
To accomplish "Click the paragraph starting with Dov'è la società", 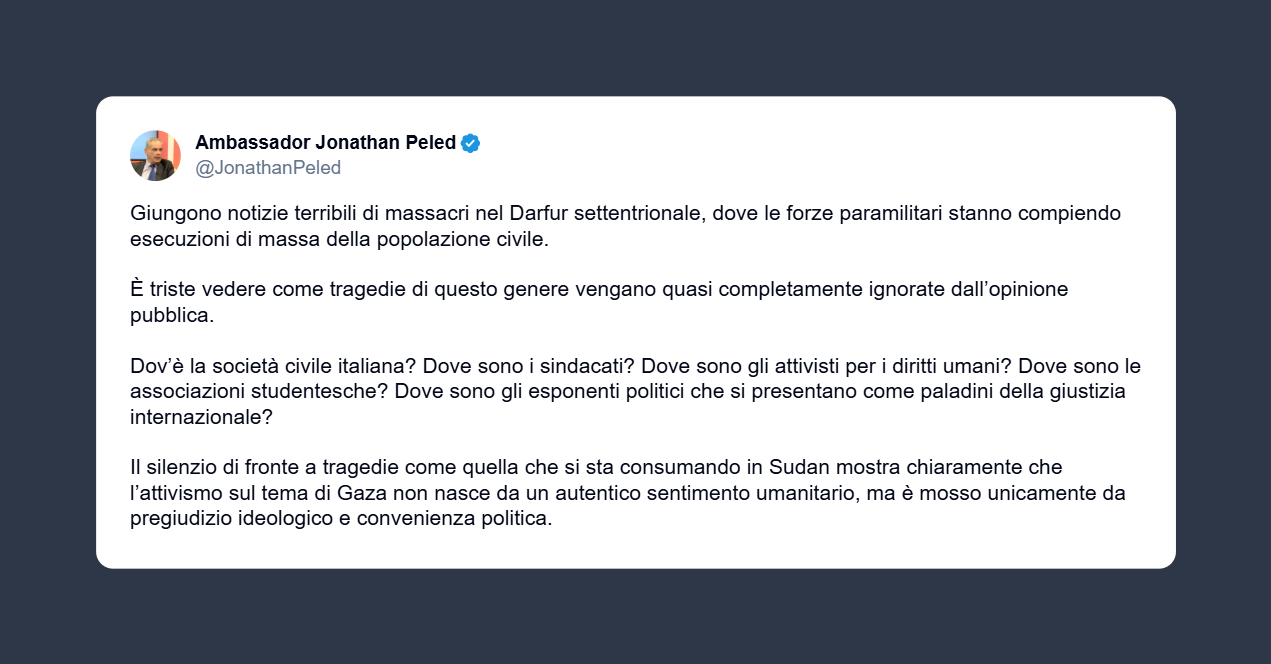I will 635,391.
